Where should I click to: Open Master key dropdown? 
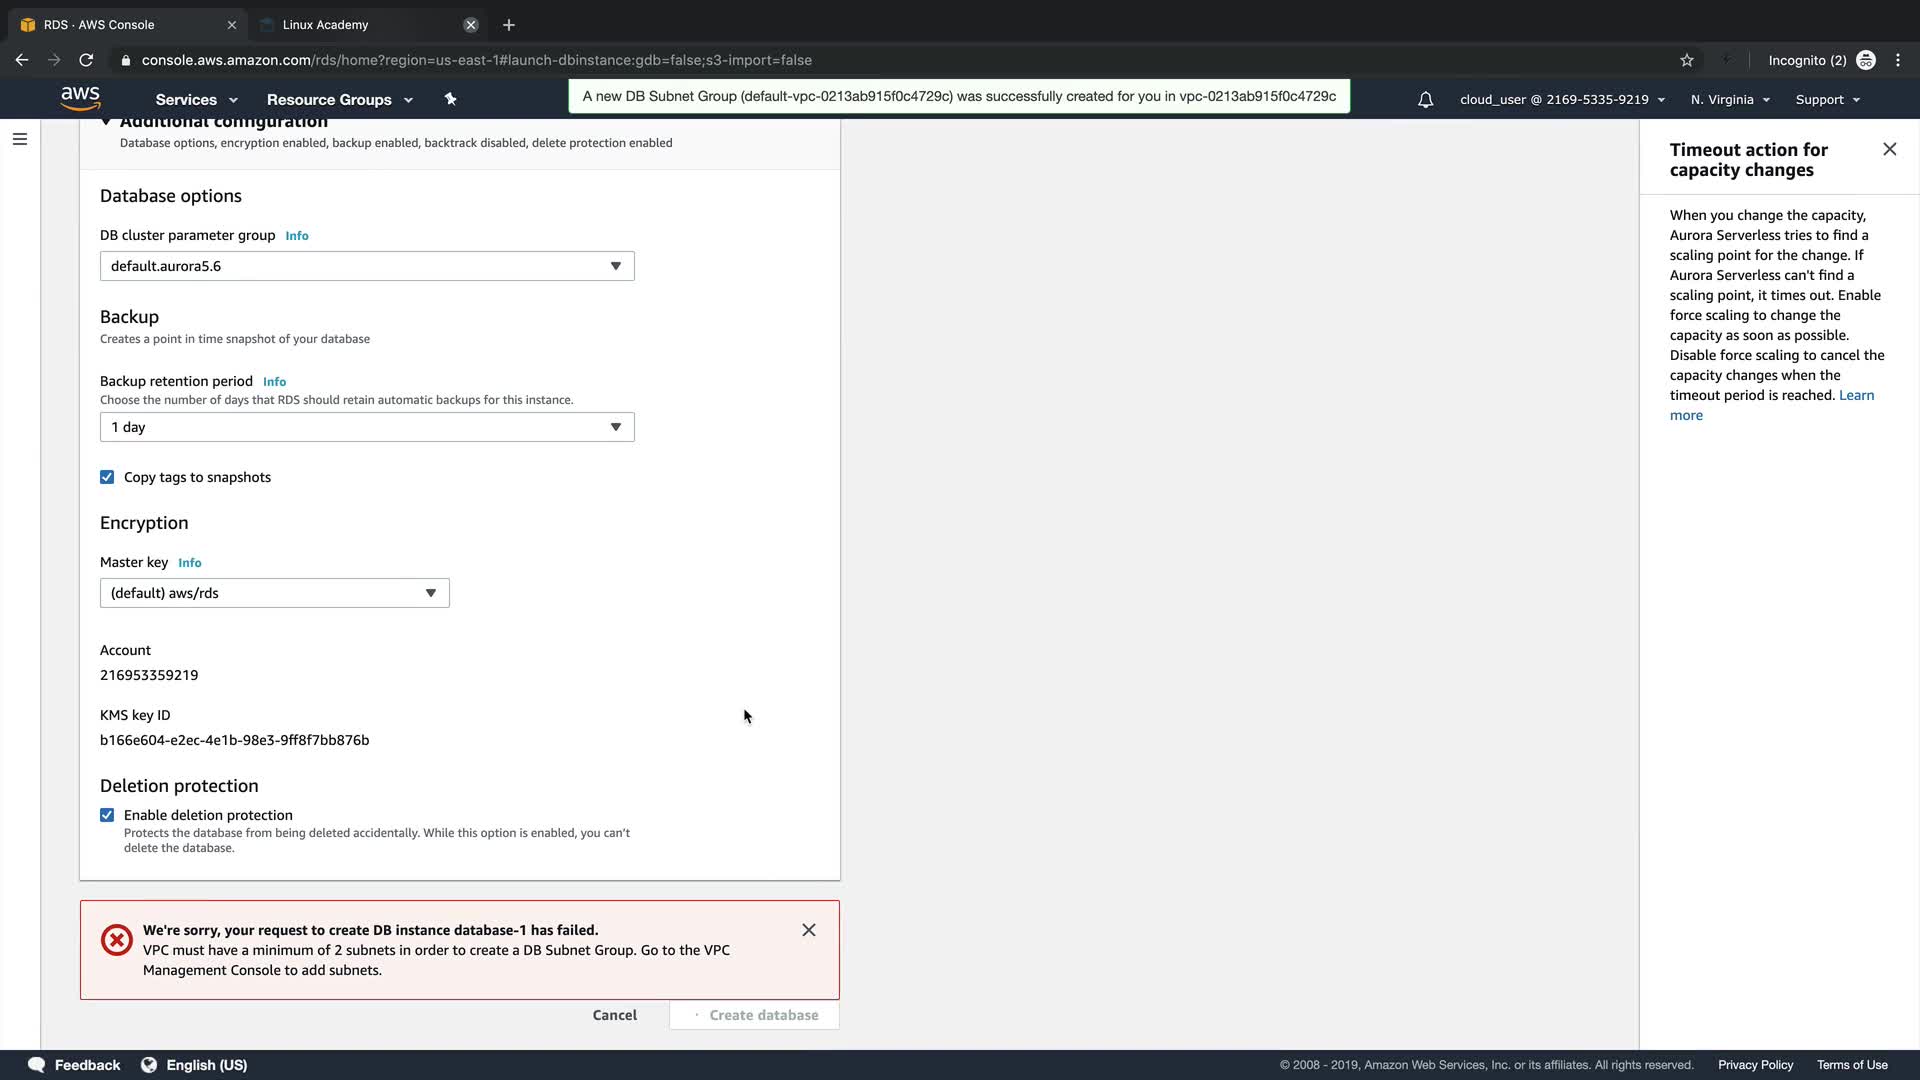tap(274, 593)
